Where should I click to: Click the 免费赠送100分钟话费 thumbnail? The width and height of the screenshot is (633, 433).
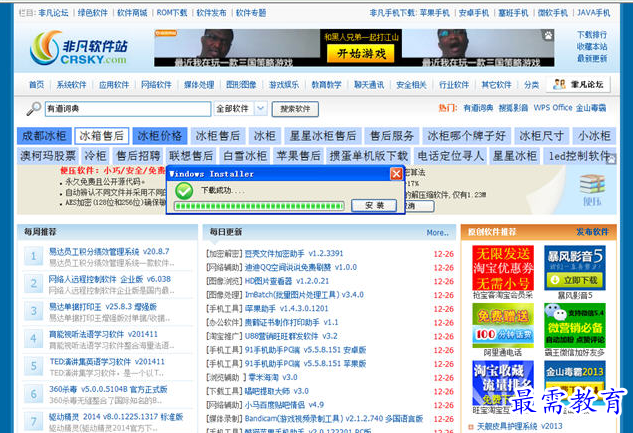pyautogui.click(x=503, y=325)
